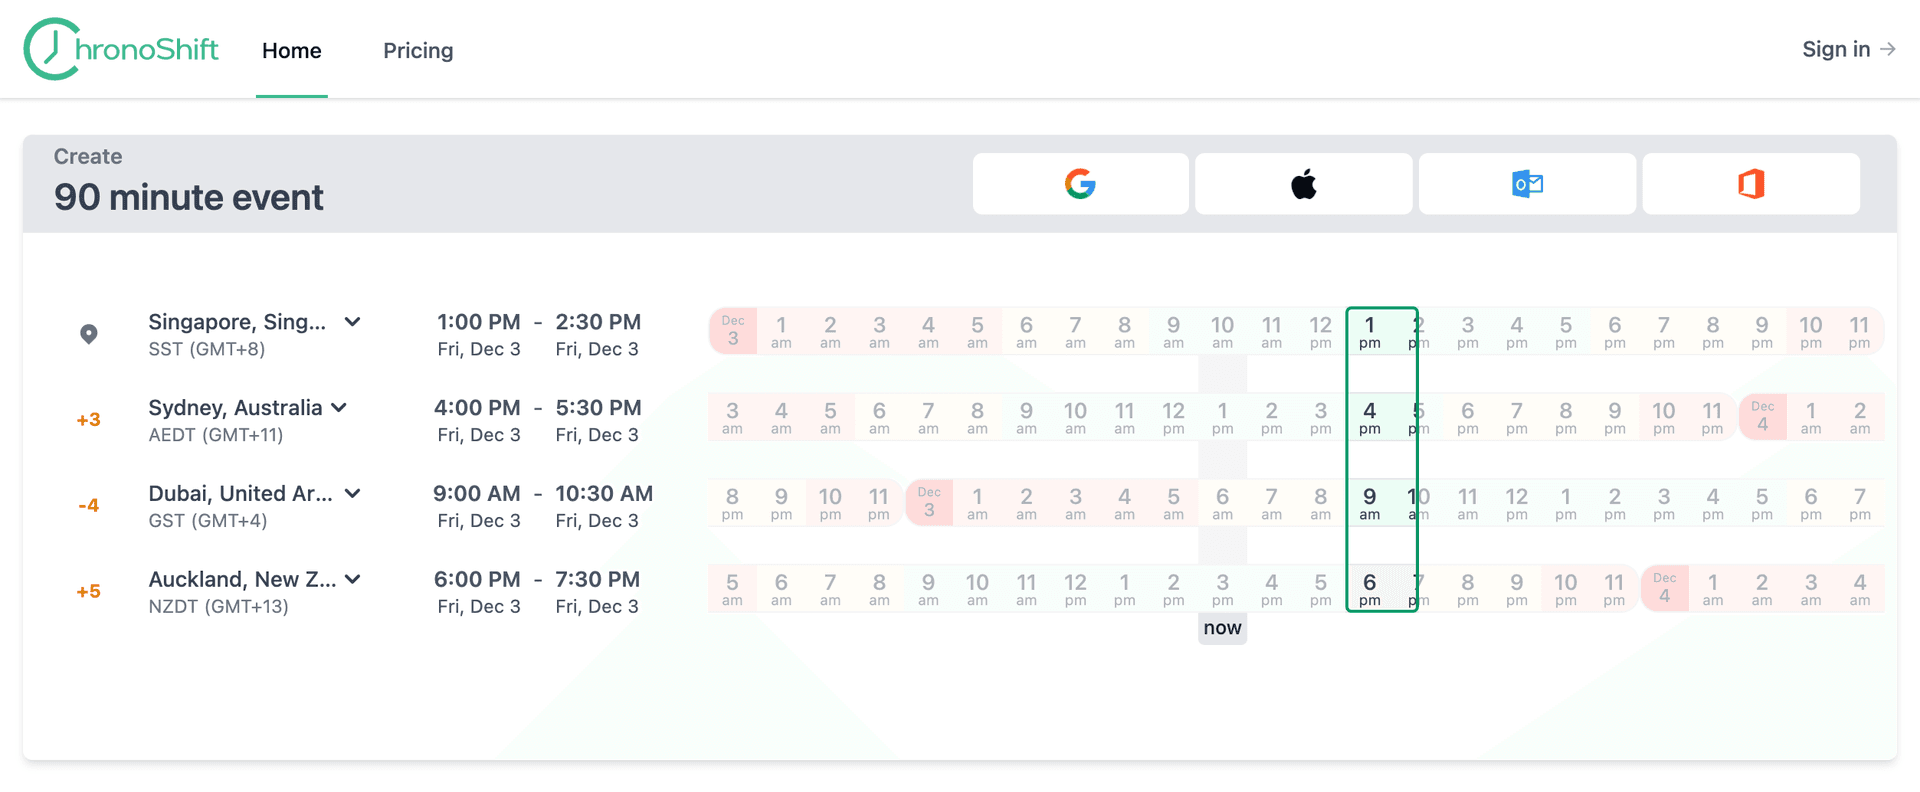Click the Auckland +5 offset label
This screenshot has height=792, width=1920.
[x=89, y=591]
